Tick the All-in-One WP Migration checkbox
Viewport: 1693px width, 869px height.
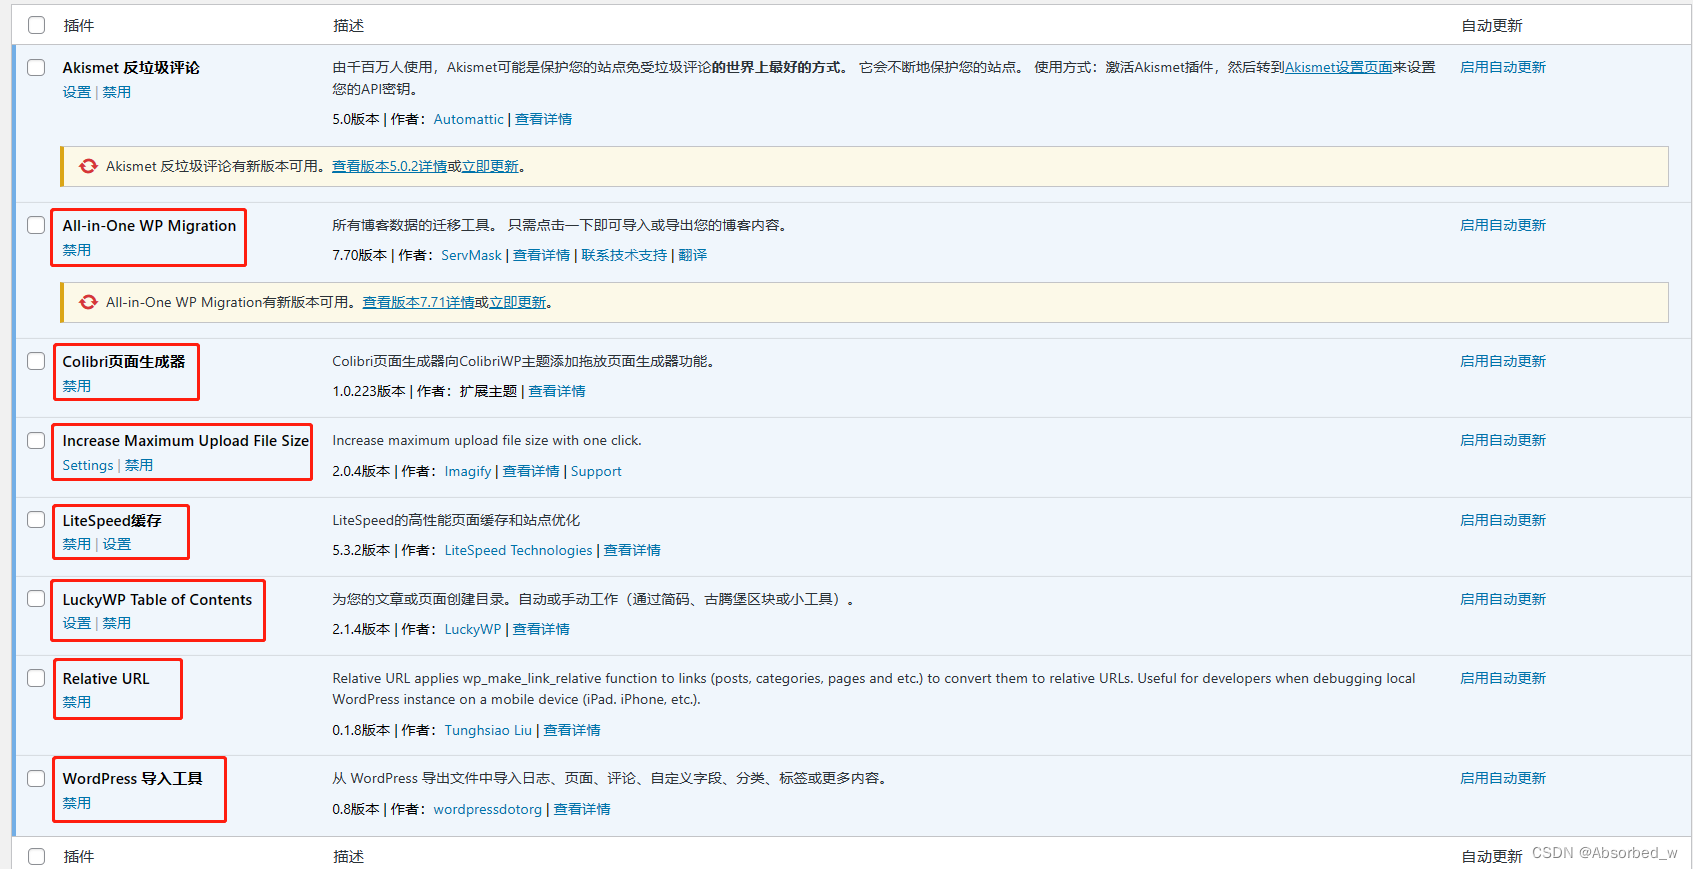37,225
